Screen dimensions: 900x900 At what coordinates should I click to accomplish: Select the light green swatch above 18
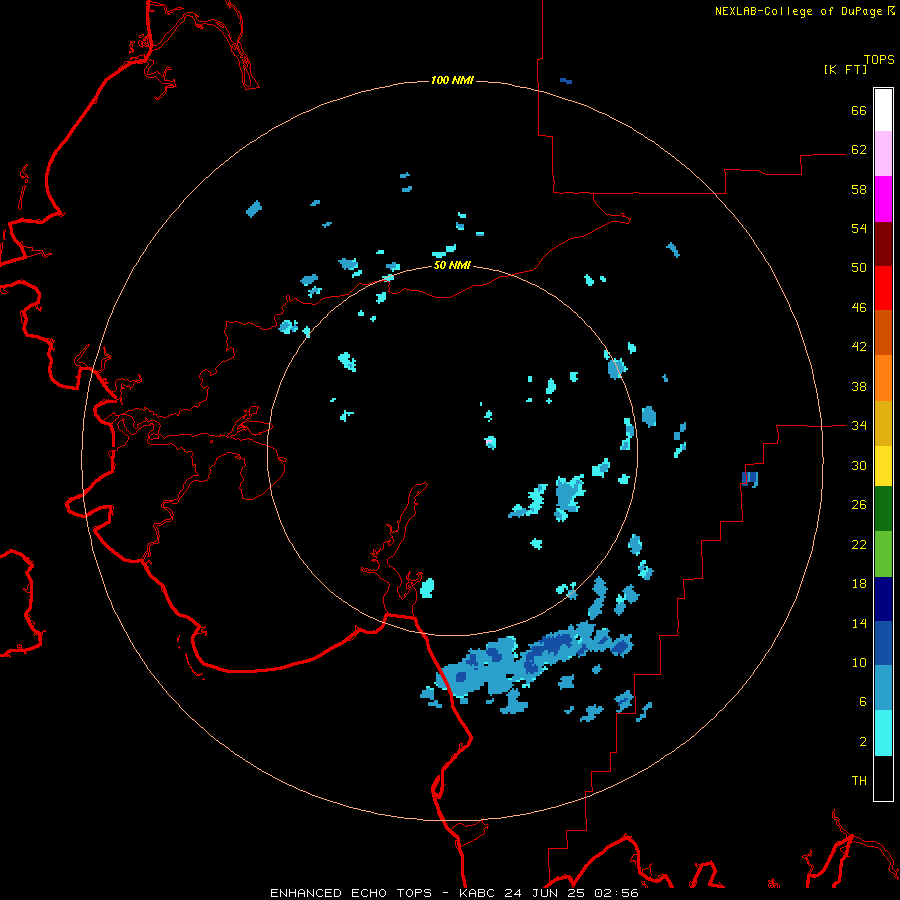click(x=883, y=554)
